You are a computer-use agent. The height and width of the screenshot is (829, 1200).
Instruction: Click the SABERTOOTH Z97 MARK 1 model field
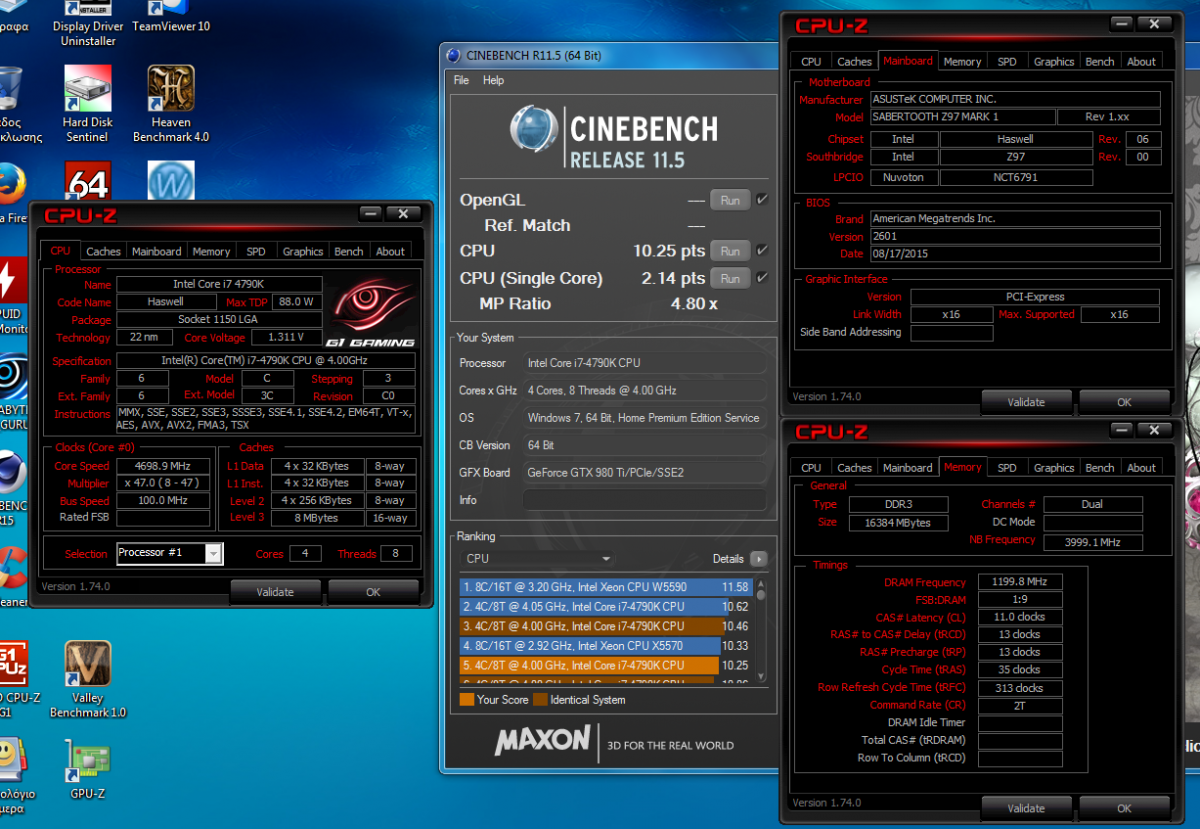(x=962, y=117)
